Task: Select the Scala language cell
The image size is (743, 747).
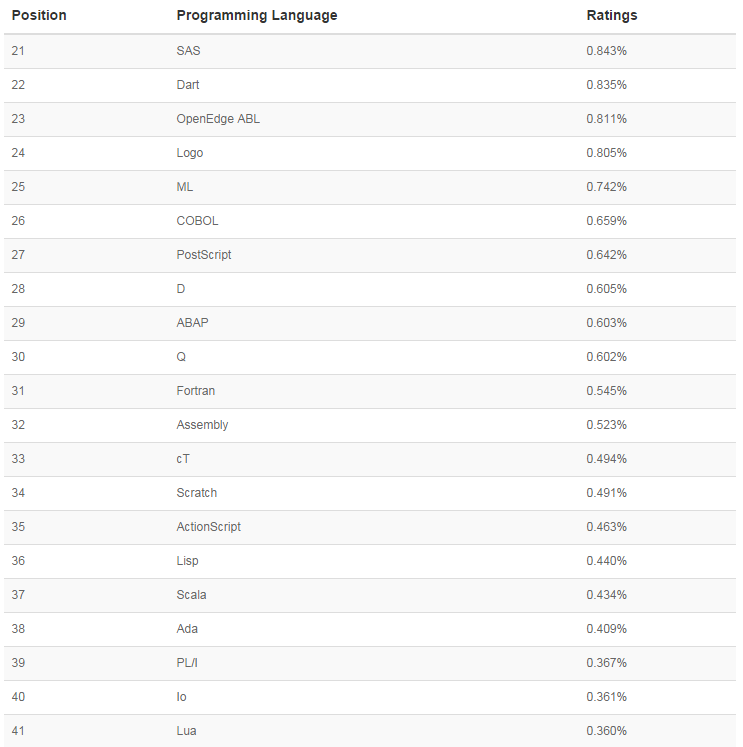Action: (x=191, y=595)
